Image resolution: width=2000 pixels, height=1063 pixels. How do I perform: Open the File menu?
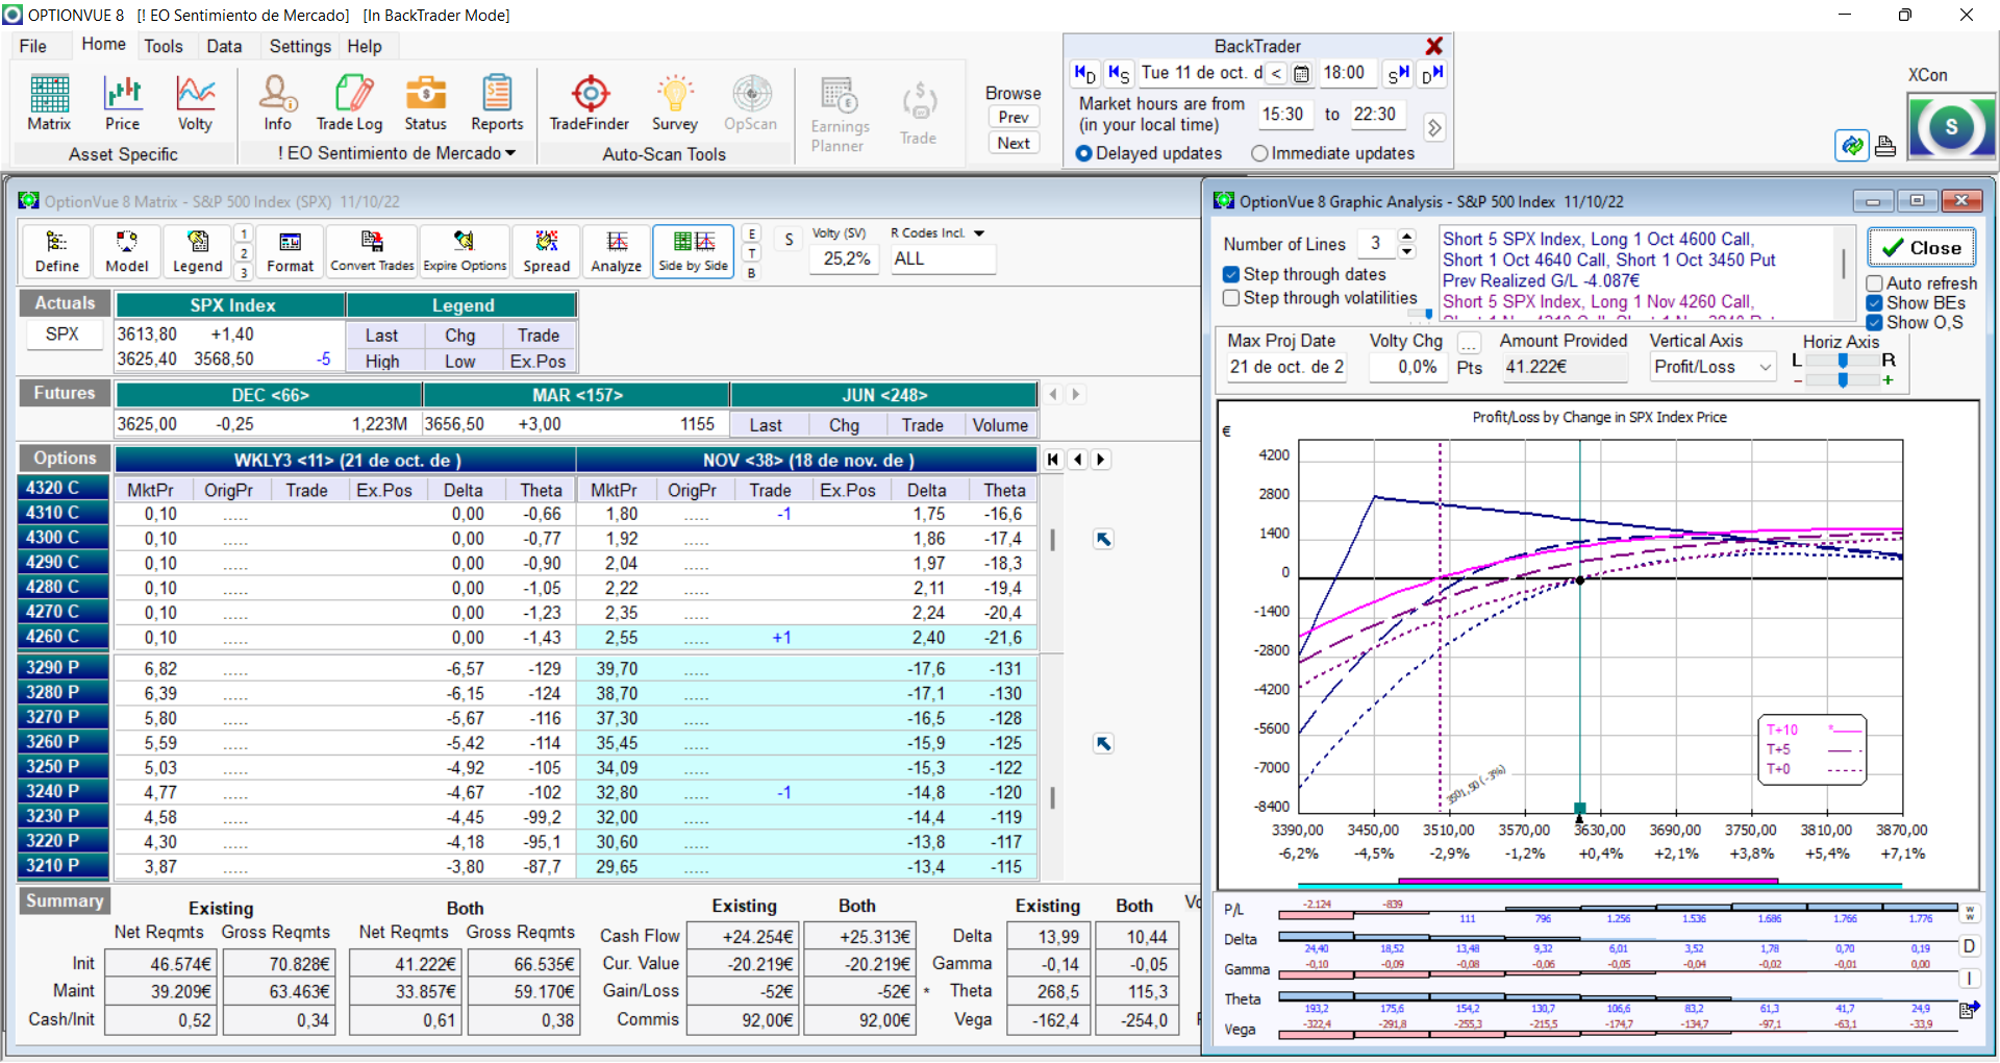pyautogui.click(x=33, y=46)
